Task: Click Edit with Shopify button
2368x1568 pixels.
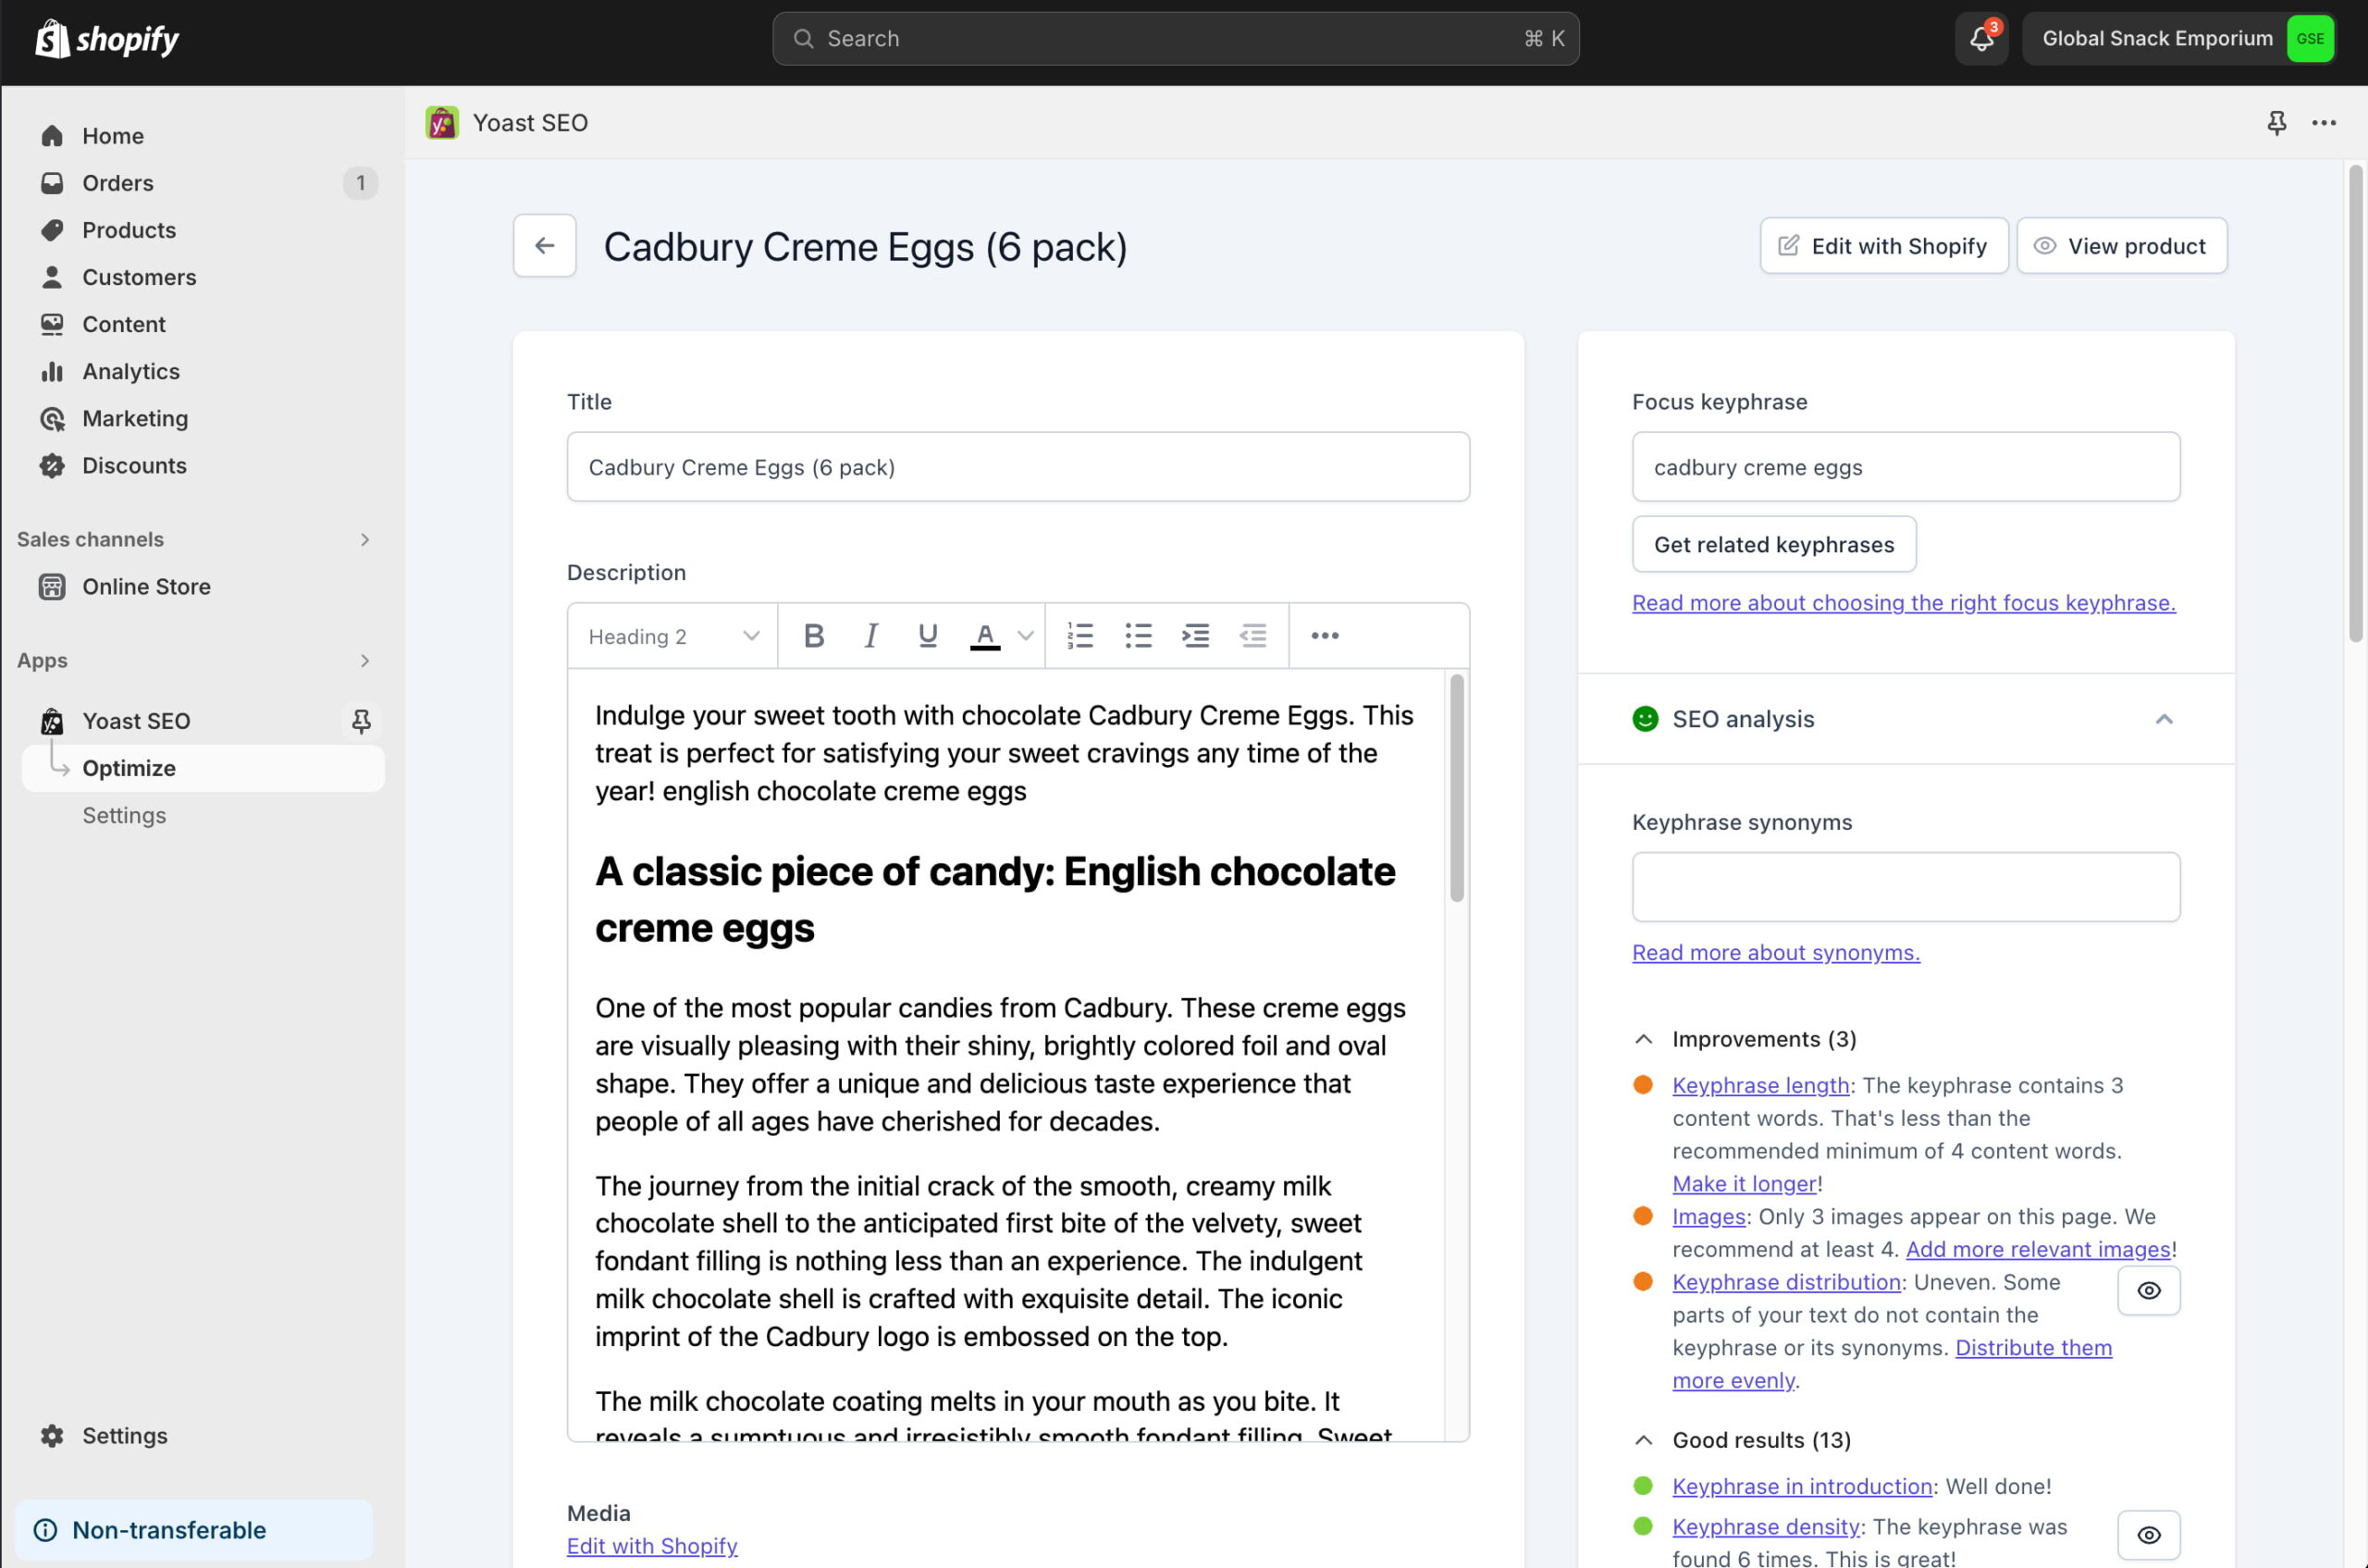Action: [x=1884, y=245]
